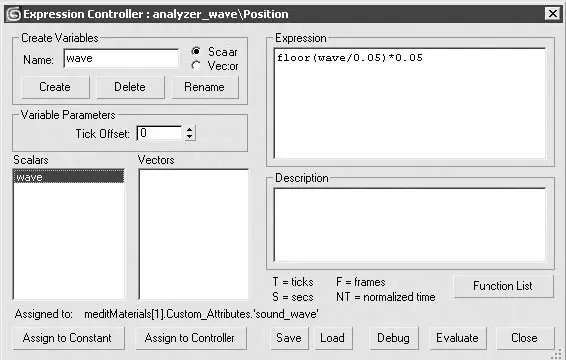Click the variable Name input field
This screenshot has width=566, height=360.
[121, 58]
